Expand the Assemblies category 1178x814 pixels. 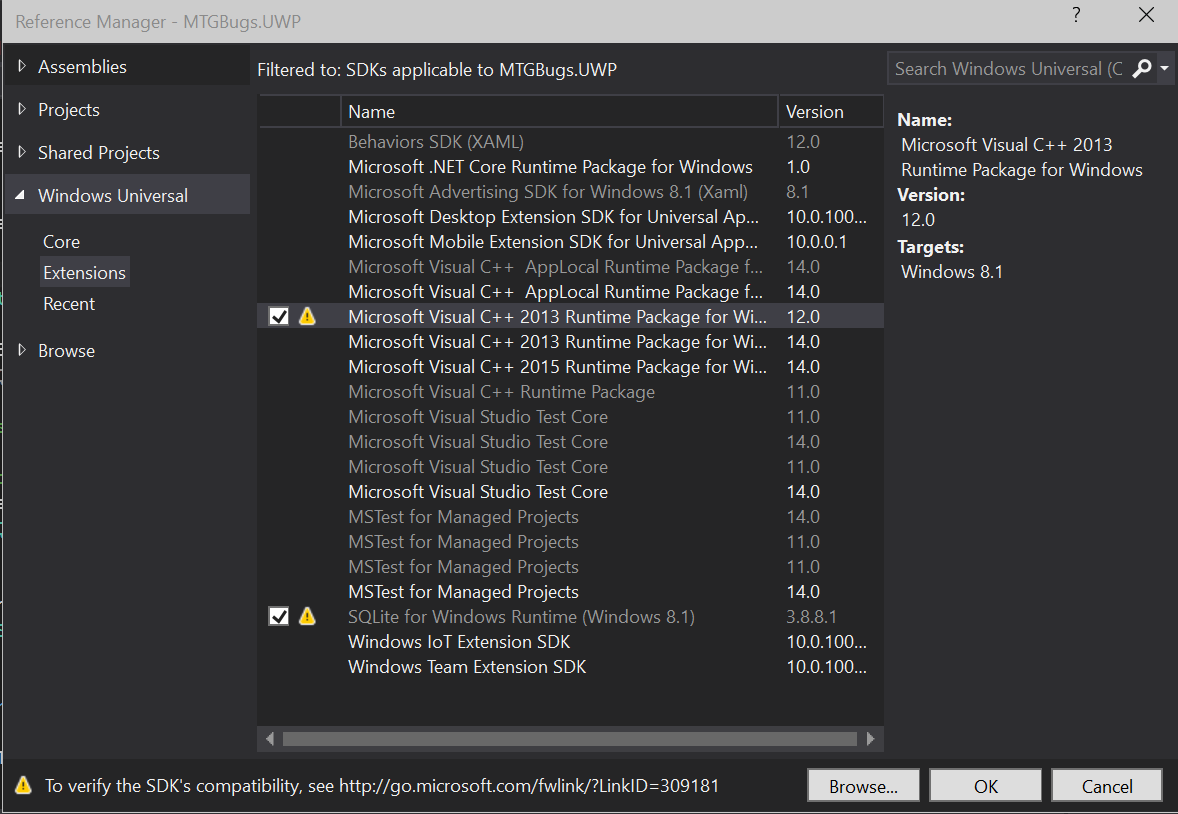(x=22, y=67)
